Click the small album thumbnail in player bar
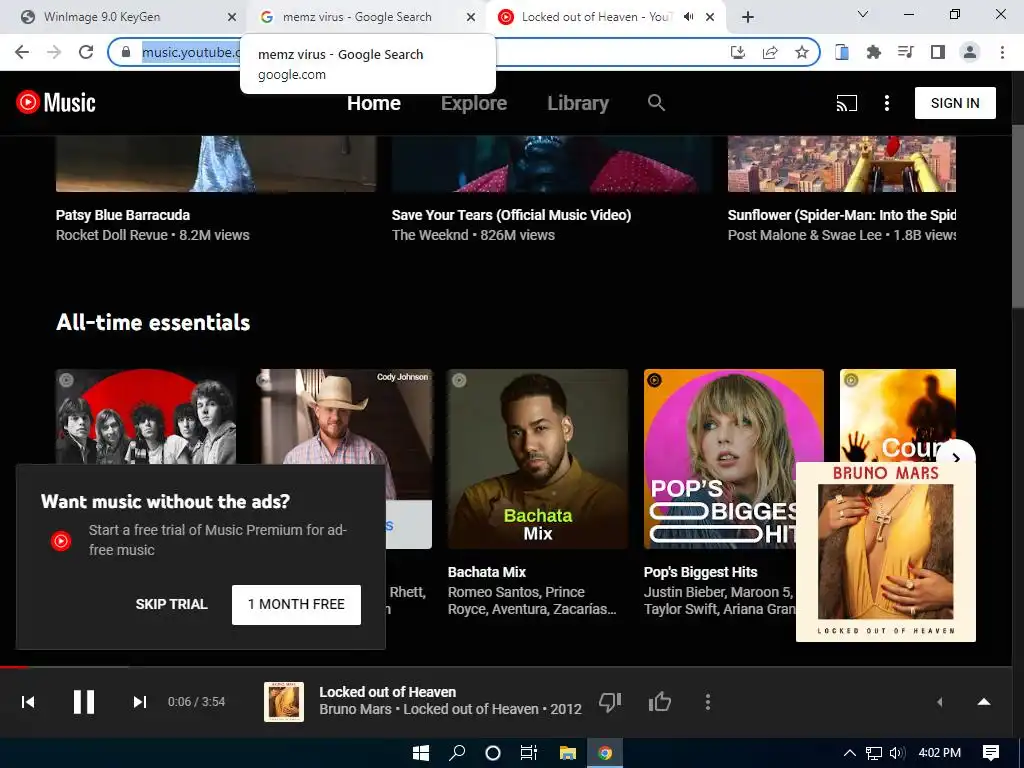 tap(284, 702)
